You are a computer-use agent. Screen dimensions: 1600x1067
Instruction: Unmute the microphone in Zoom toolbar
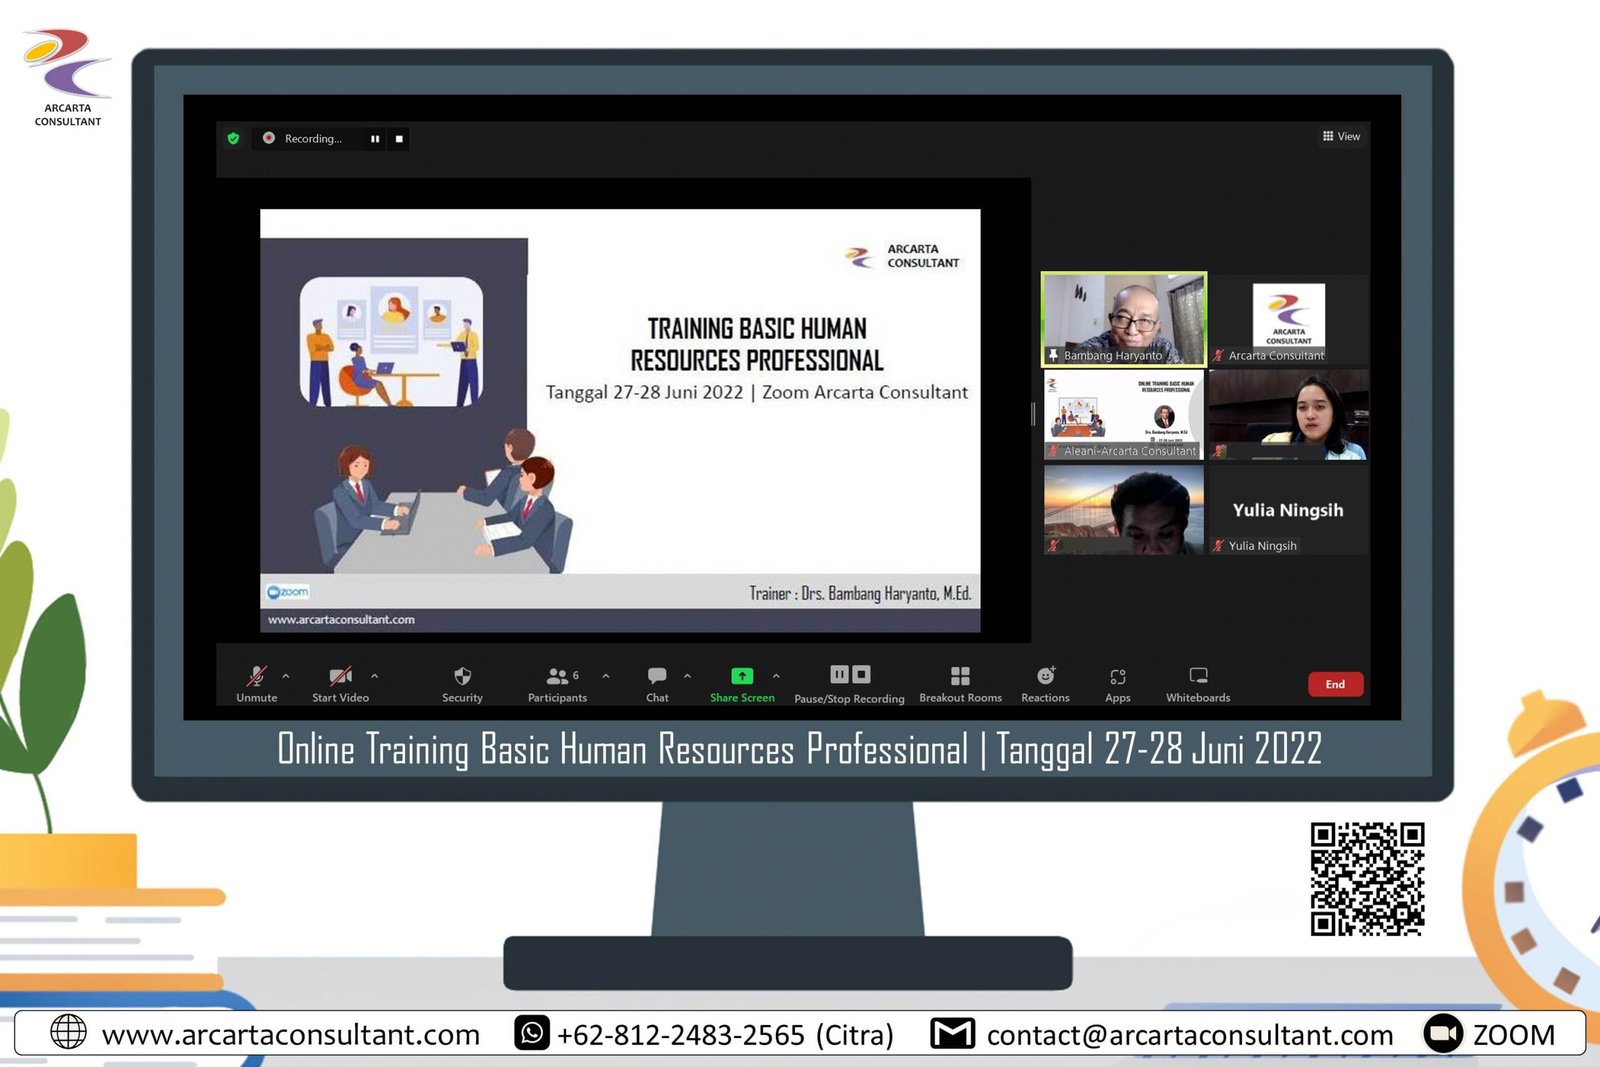coord(256,677)
